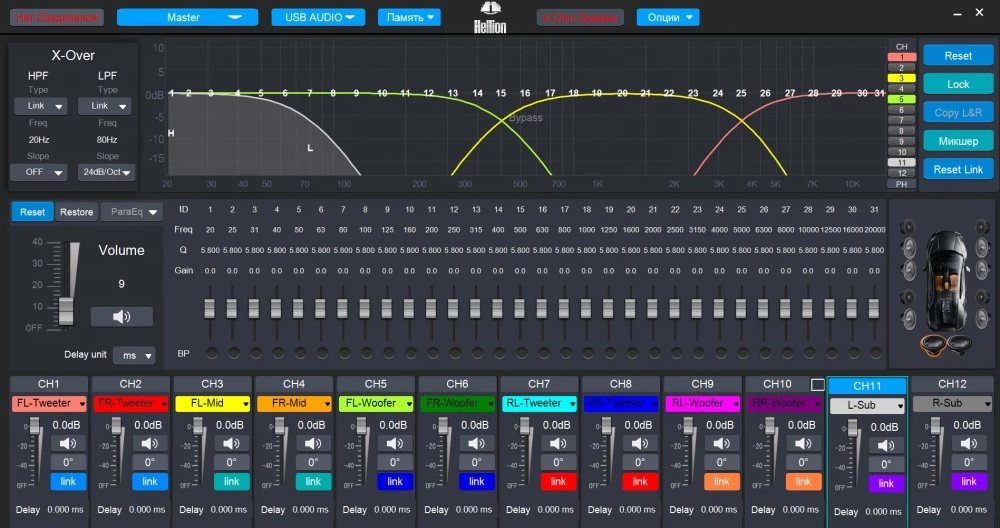Select the CH11 channel header

pyautogui.click(x=867, y=386)
